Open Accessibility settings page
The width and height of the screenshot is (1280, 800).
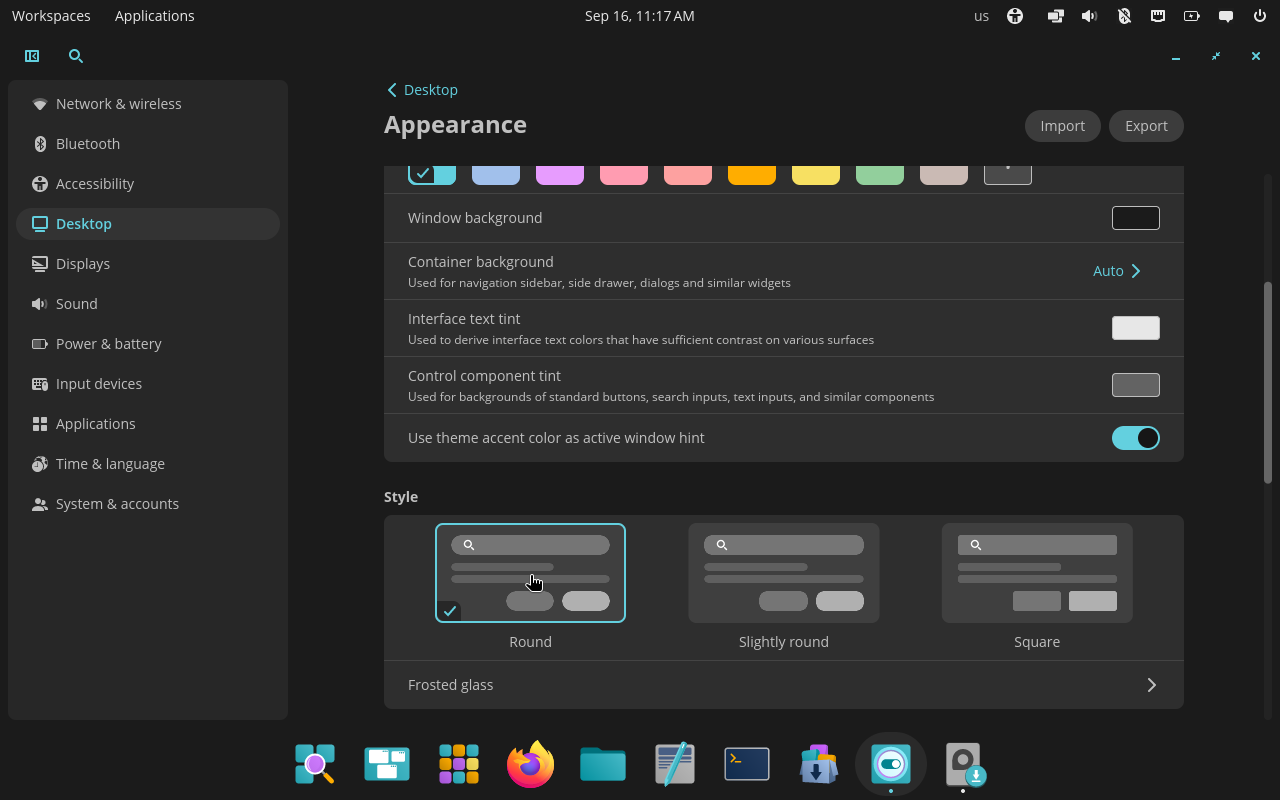click(x=148, y=184)
